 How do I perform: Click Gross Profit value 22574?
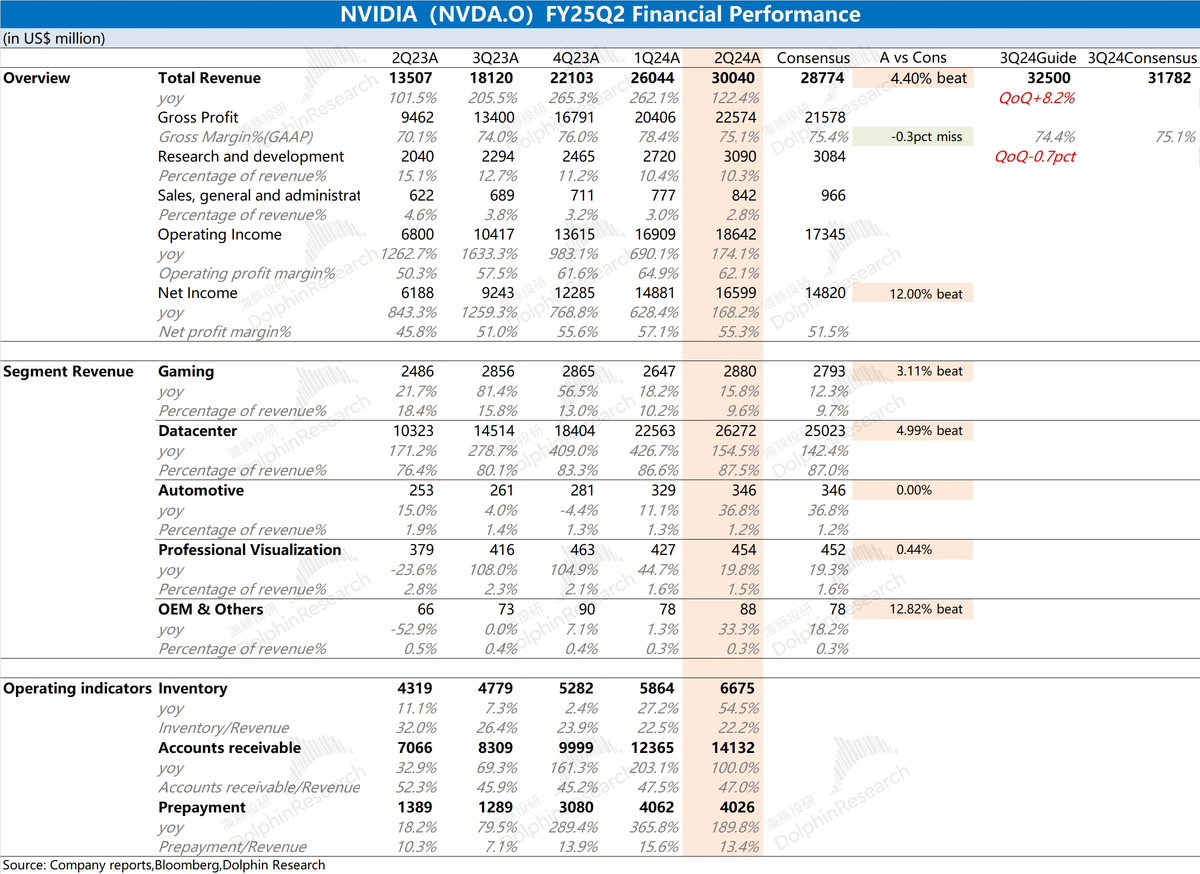pyautogui.click(x=736, y=117)
